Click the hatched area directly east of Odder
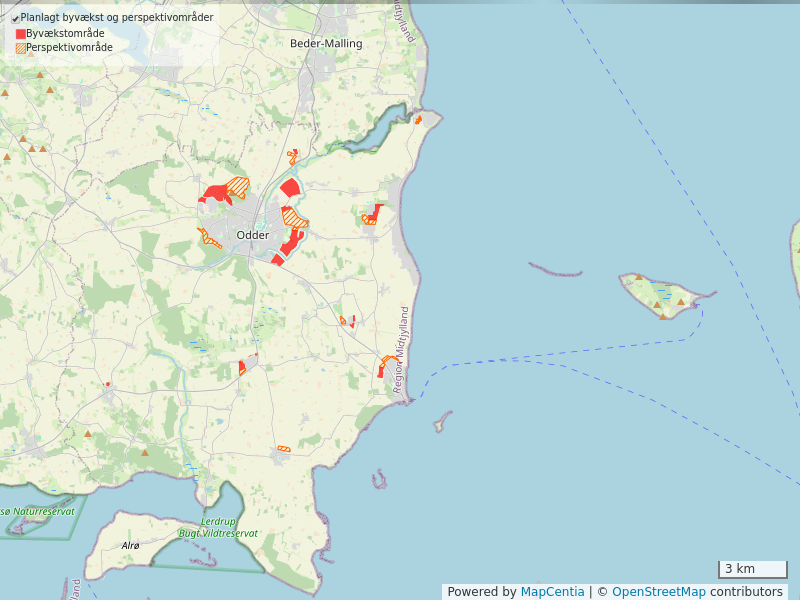The width and height of the screenshot is (800, 600). 293,217
